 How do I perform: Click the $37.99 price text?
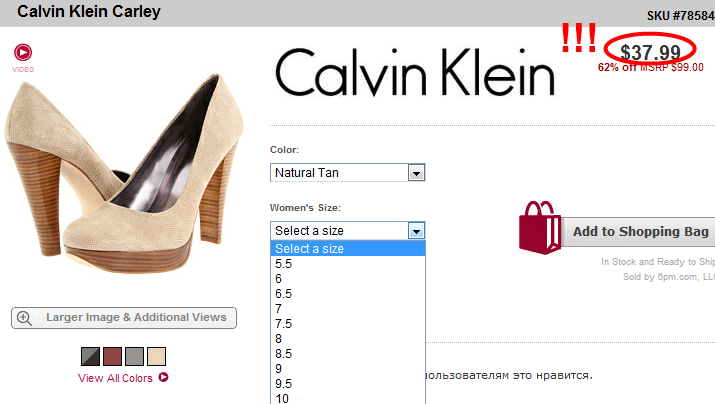coord(650,52)
